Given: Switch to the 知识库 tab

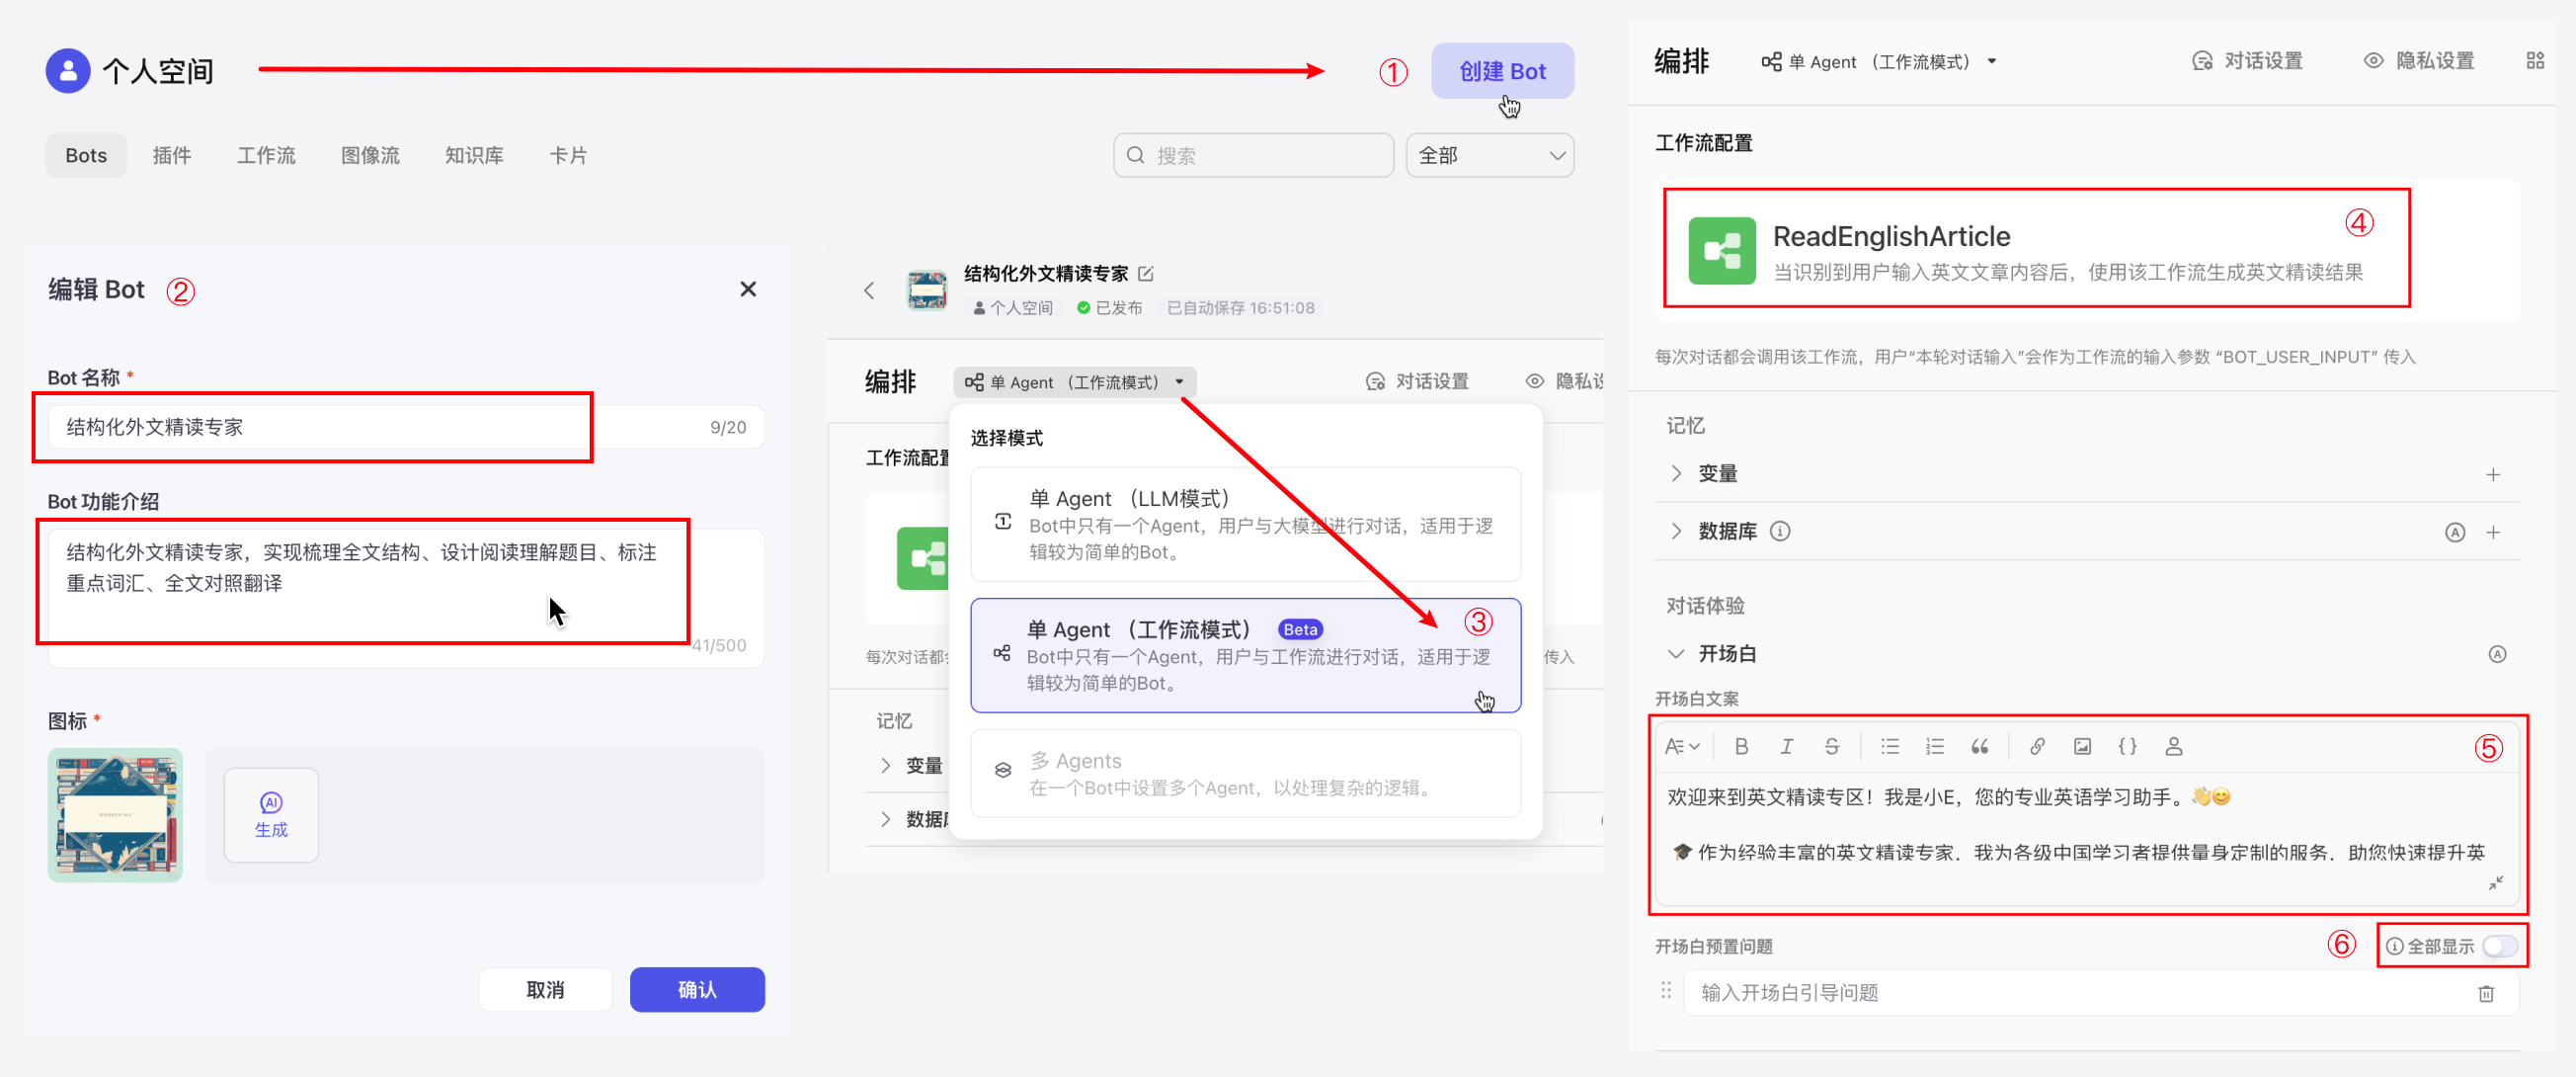Looking at the screenshot, I should point(474,155).
